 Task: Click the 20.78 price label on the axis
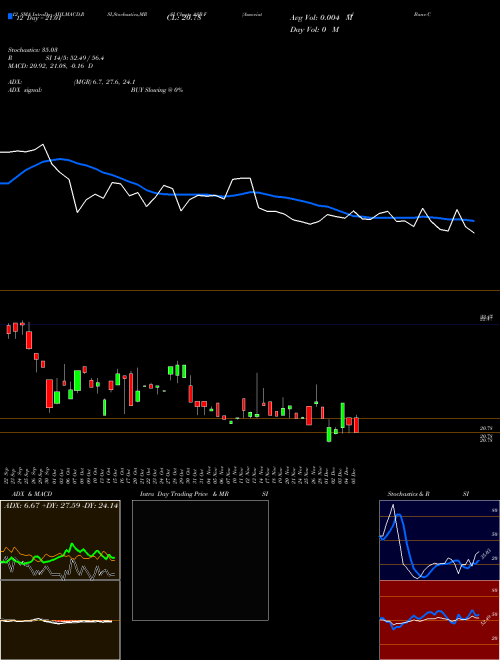click(x=486, y=428)
